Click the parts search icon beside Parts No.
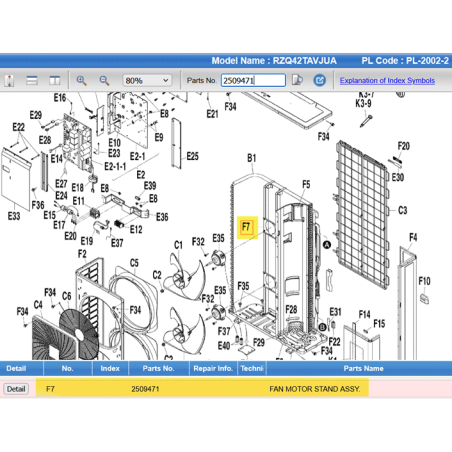Screen dimensions: 452x452 pyautogui.click(x=297, y=80)
